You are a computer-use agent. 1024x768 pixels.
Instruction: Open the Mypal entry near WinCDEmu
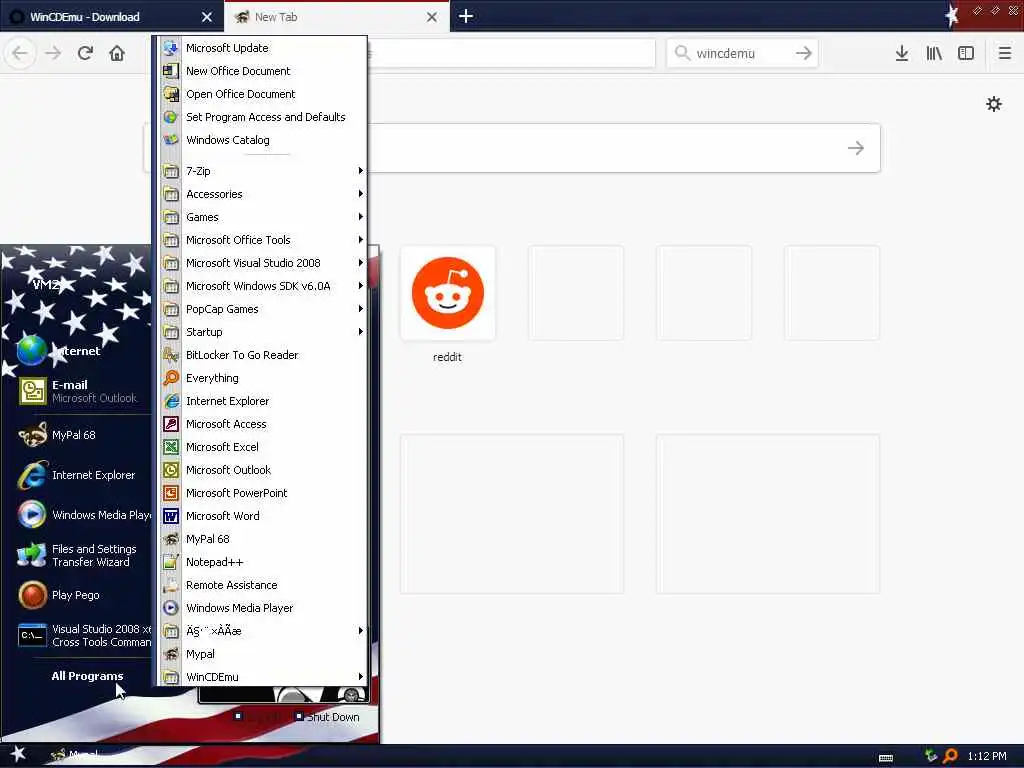pyautogui.click(x=263, y=654)
